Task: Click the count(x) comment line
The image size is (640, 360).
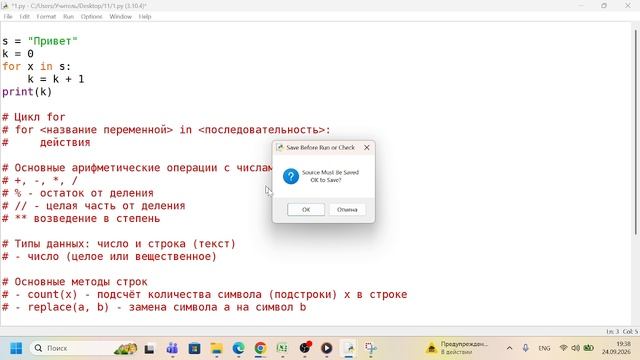Action: tap(204, 294)
